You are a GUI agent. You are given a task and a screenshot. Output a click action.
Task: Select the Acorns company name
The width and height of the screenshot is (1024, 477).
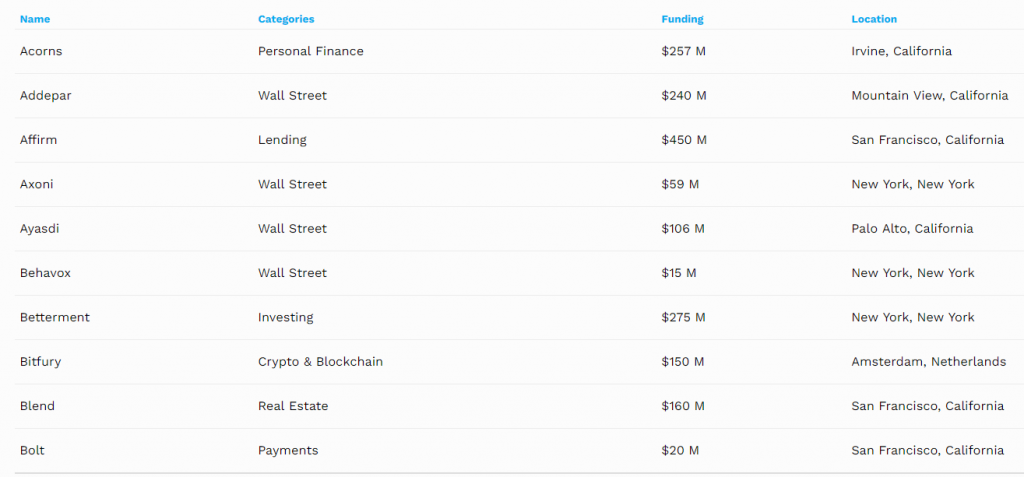(x=41, y=51)
